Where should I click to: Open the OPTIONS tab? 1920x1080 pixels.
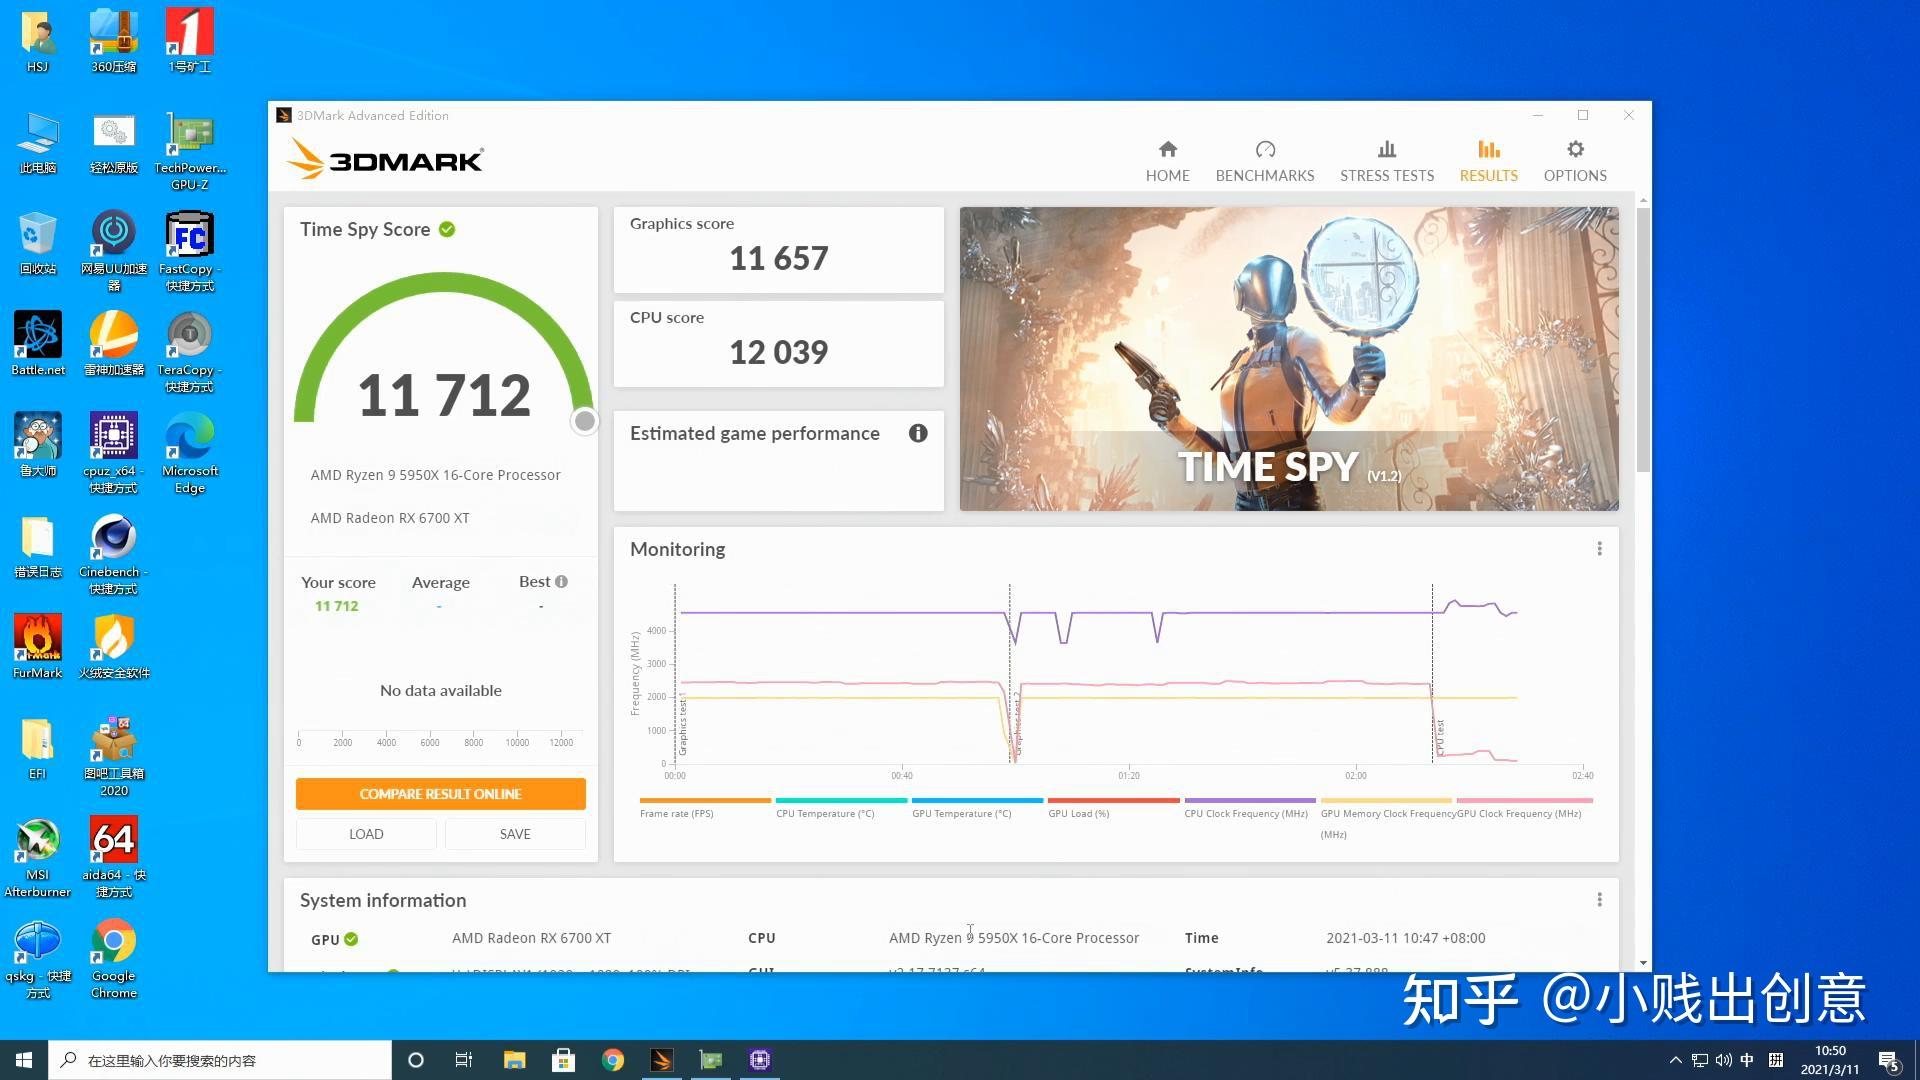click(1575, 161)
